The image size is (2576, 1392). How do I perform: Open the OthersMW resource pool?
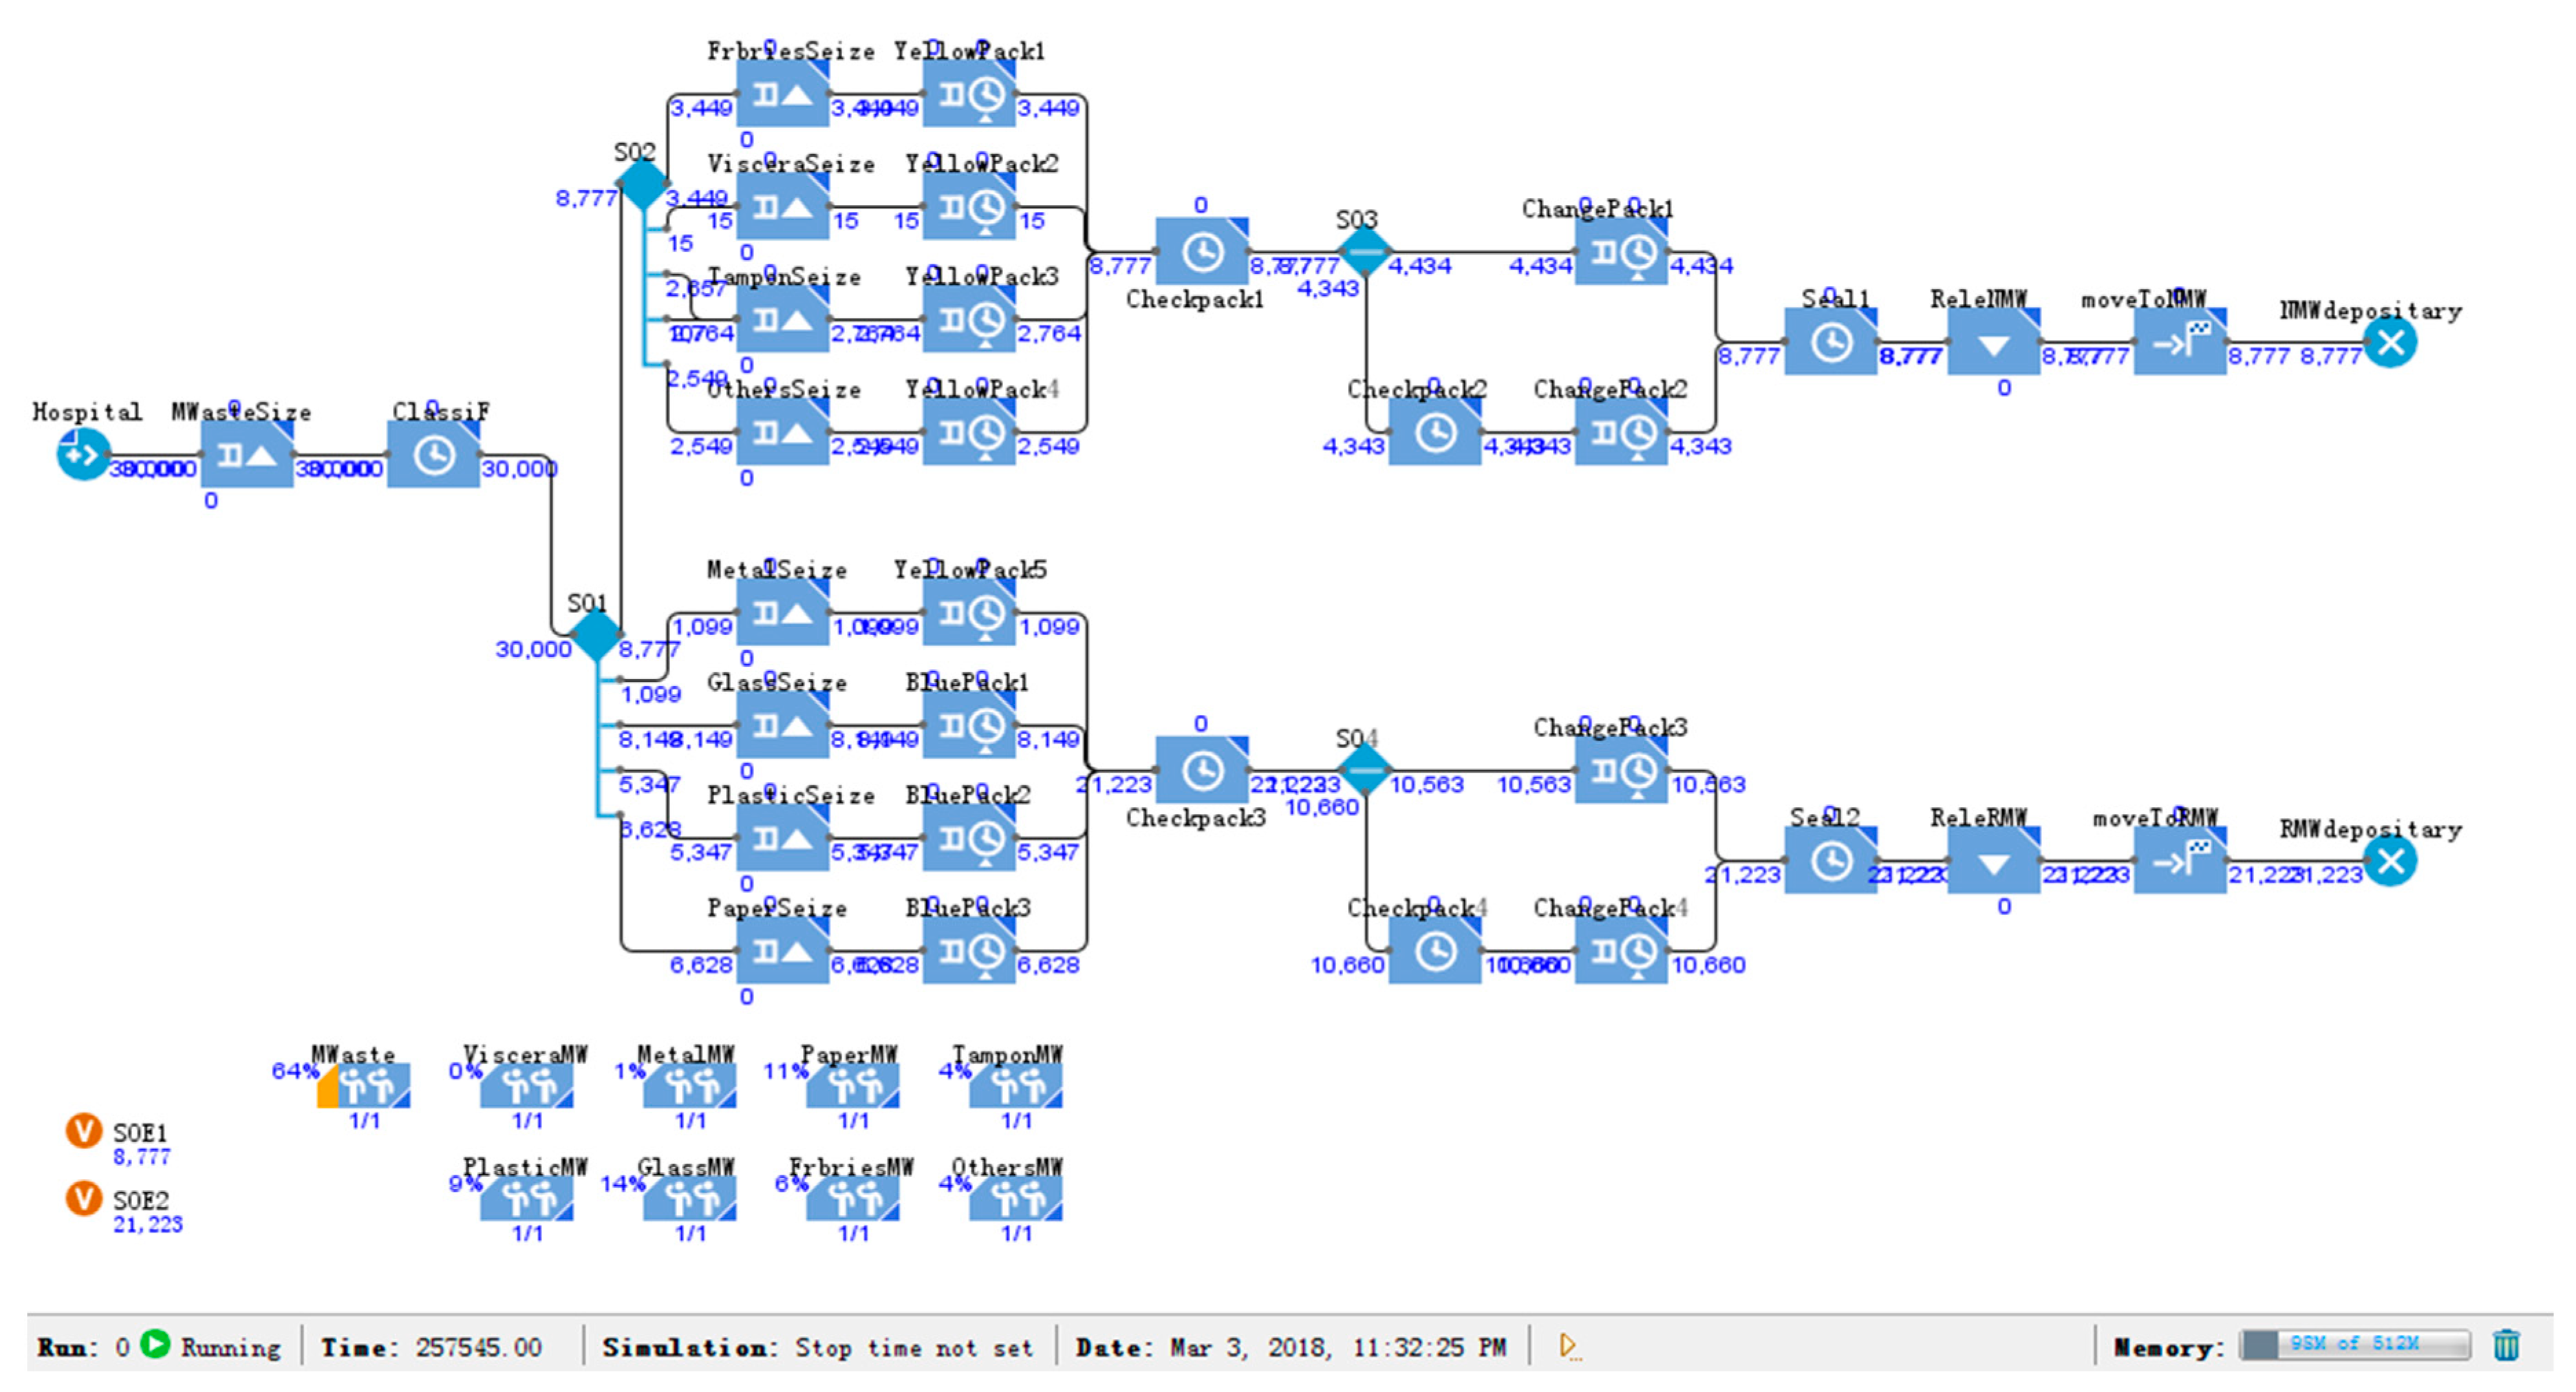1016,1199
